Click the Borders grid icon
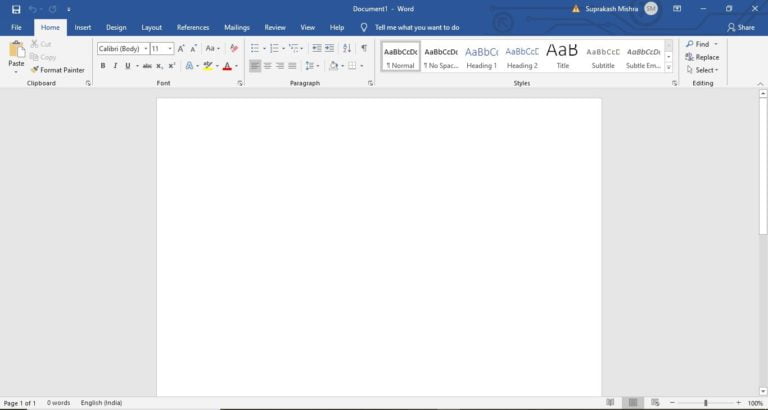Image resolution: width=768 pixels, height=410 pixels. (352, 66)
